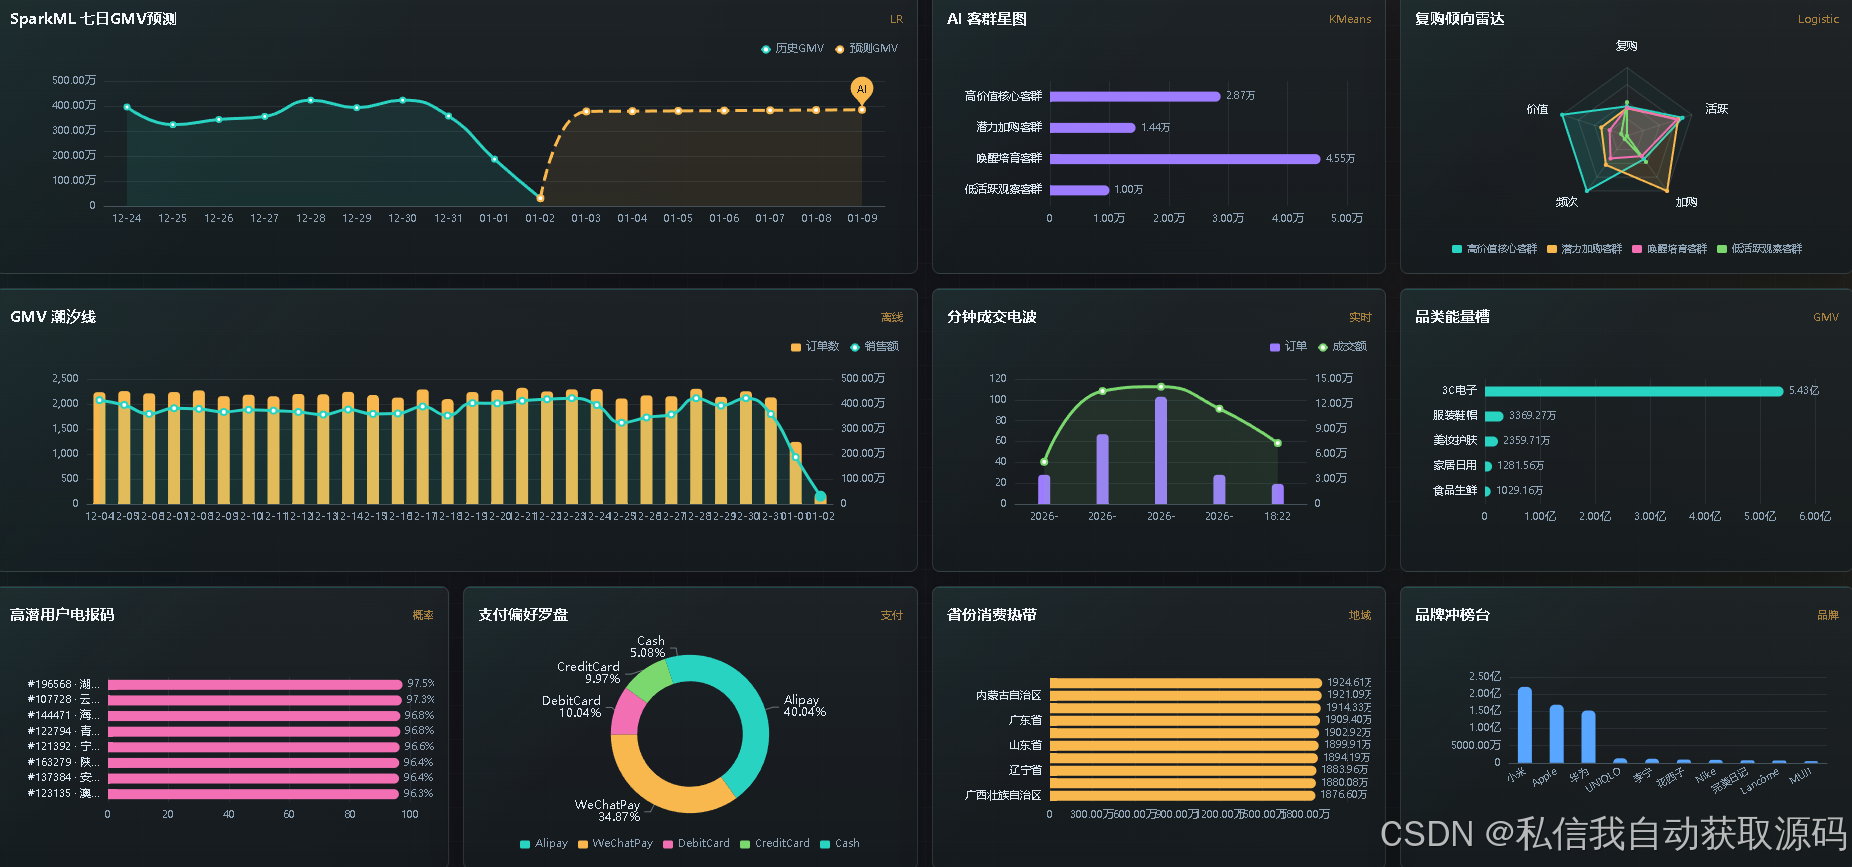Toggle DebitCard in the payment chart legend
This screenshot has height=867, width=1852.
click(696, 844)
